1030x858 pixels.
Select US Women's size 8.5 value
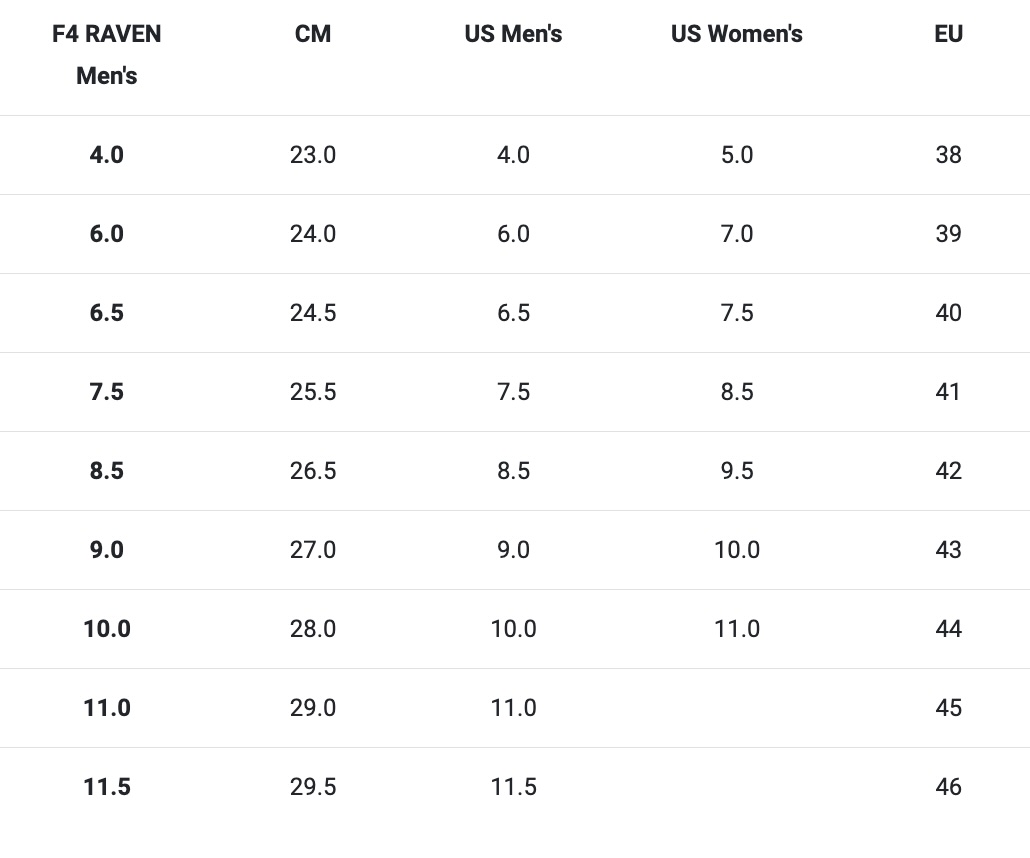pyautogui.click(x=737, y=392)
